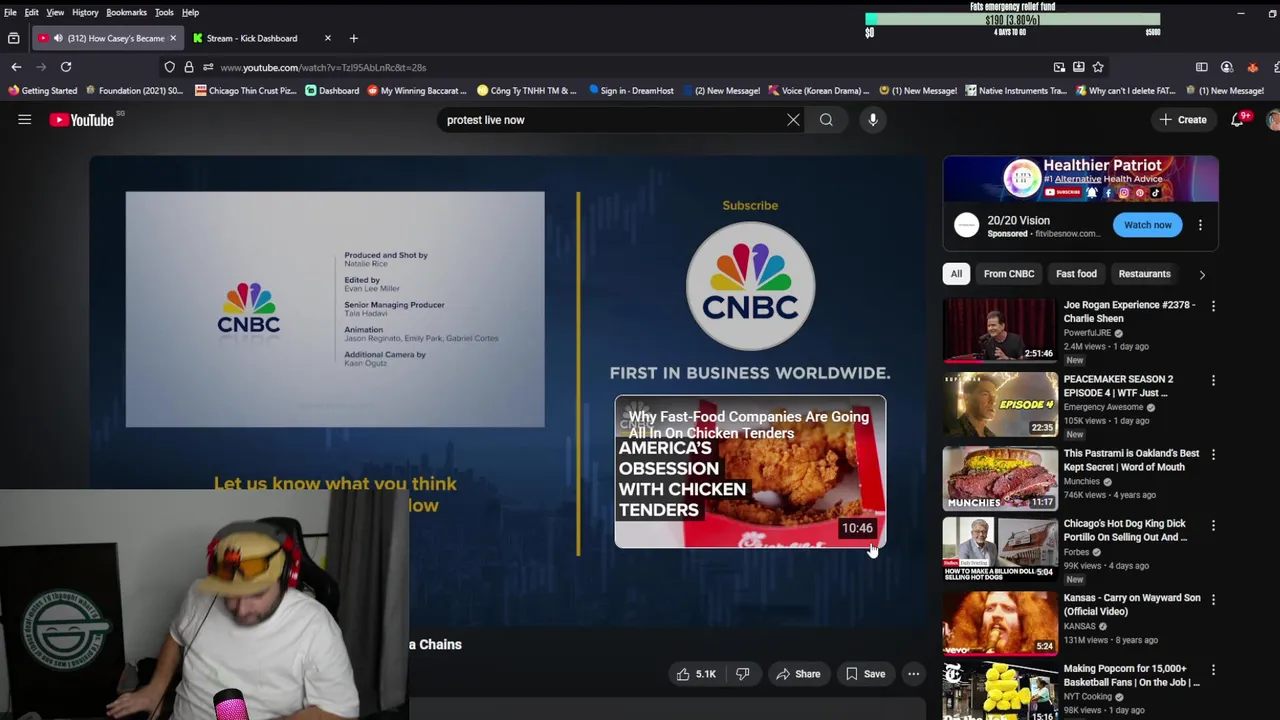Open Firefox account icon
Viewport: 1280px width, 720px height.
click(x=1227, y=67)
